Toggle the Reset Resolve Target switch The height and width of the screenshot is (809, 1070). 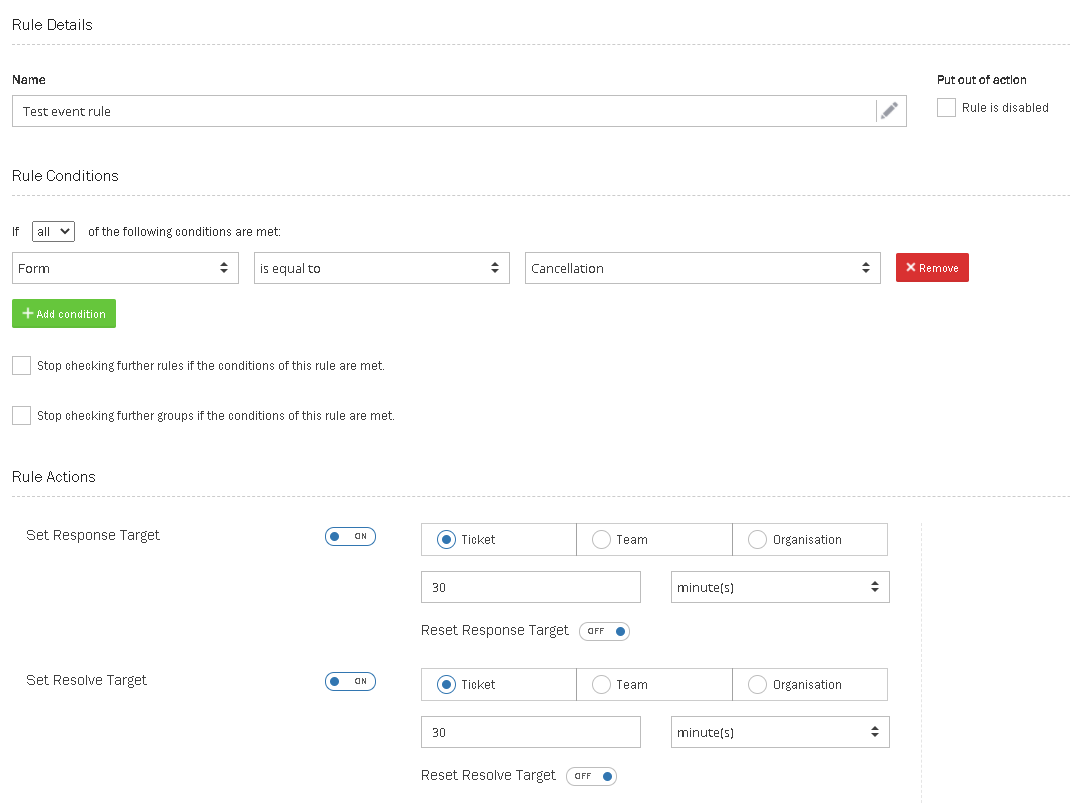(x=591, y=776)
